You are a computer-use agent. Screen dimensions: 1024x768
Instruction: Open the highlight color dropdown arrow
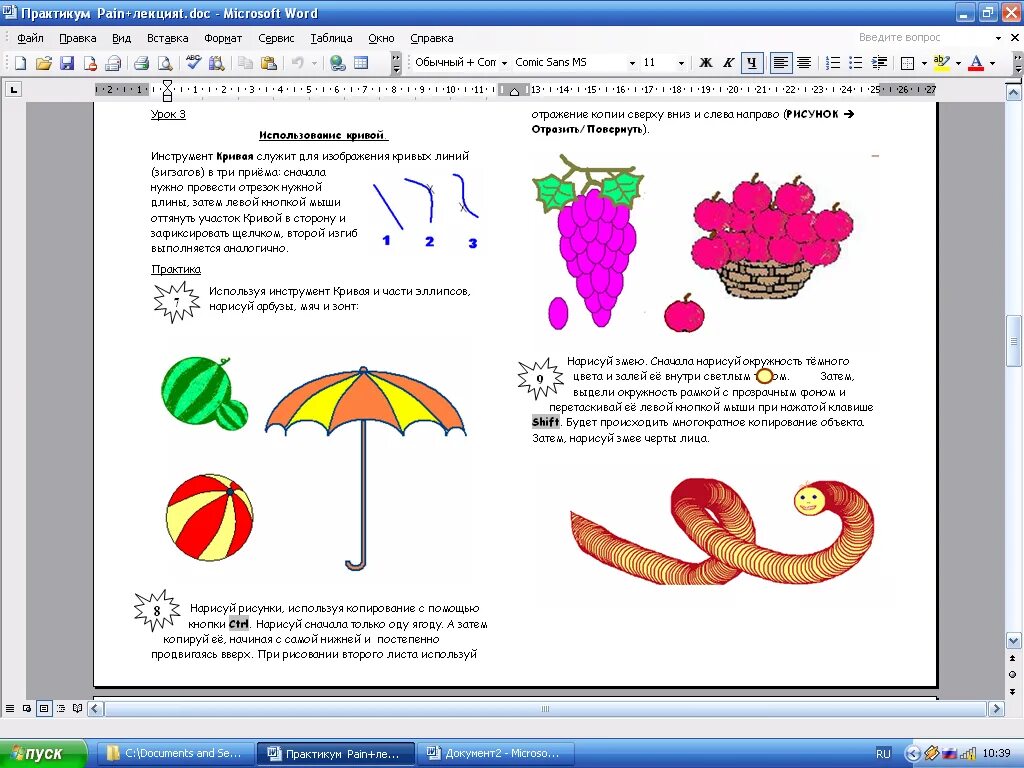tap(958, 63)
